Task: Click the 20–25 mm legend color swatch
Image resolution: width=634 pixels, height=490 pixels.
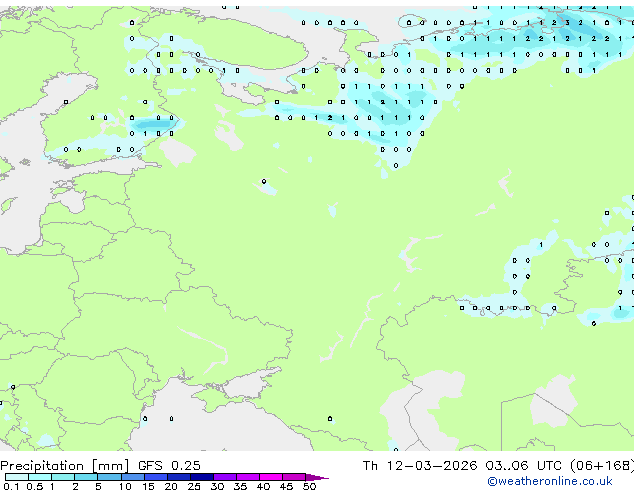Action: click(179, 477)
